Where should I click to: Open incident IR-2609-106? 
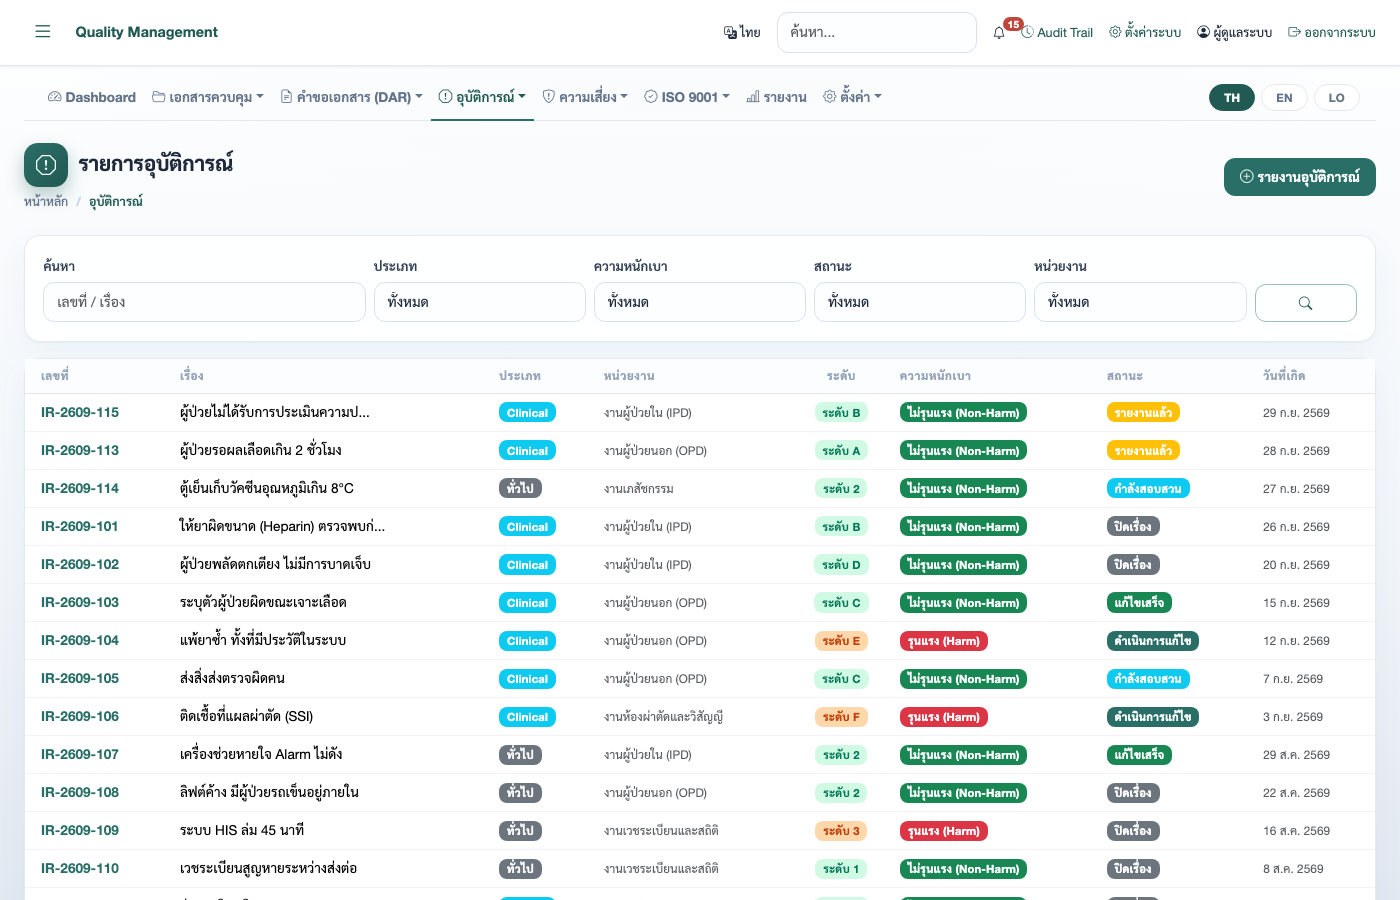pyautogui.click(x=80, y=717)
